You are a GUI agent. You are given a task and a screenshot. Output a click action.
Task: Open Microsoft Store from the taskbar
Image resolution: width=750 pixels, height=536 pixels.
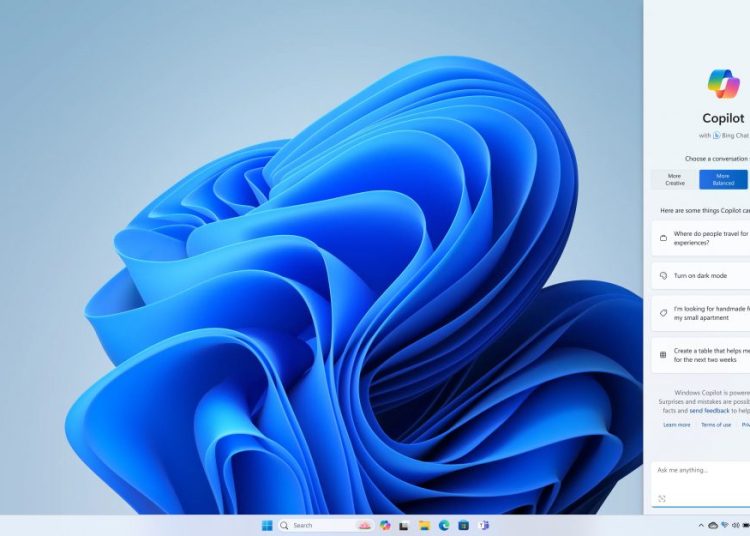(x=463, y=525)
